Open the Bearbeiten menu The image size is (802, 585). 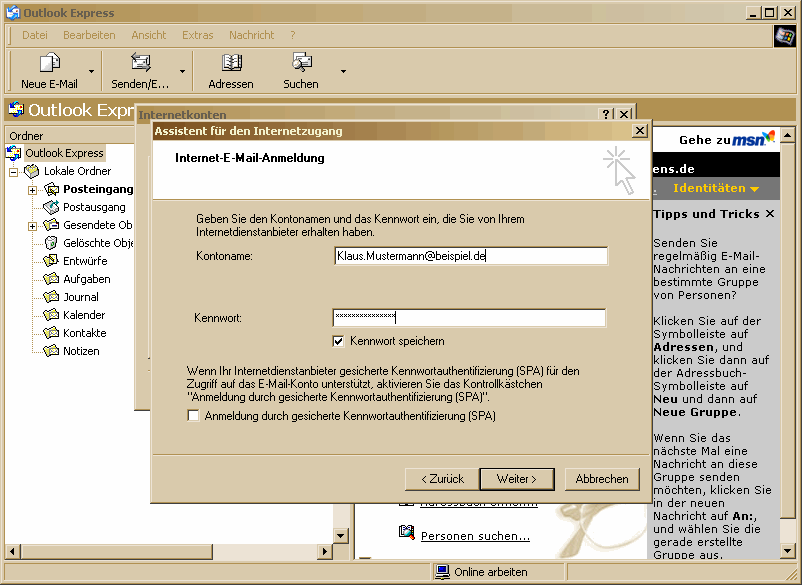[89, 35]
